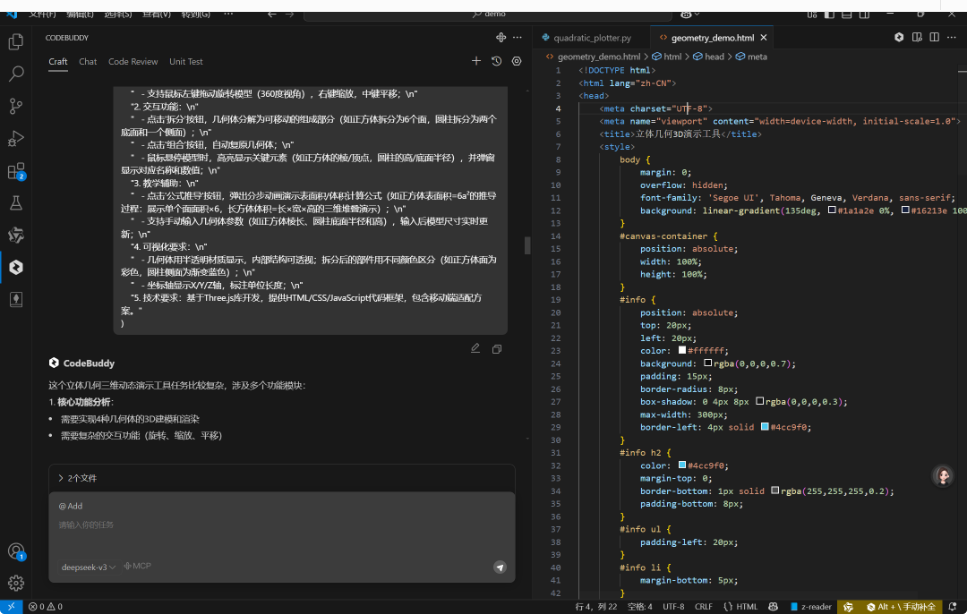Select the geometry_demo.html editor tab
This screenshot has height=614, width=967.
pos(712,38)
